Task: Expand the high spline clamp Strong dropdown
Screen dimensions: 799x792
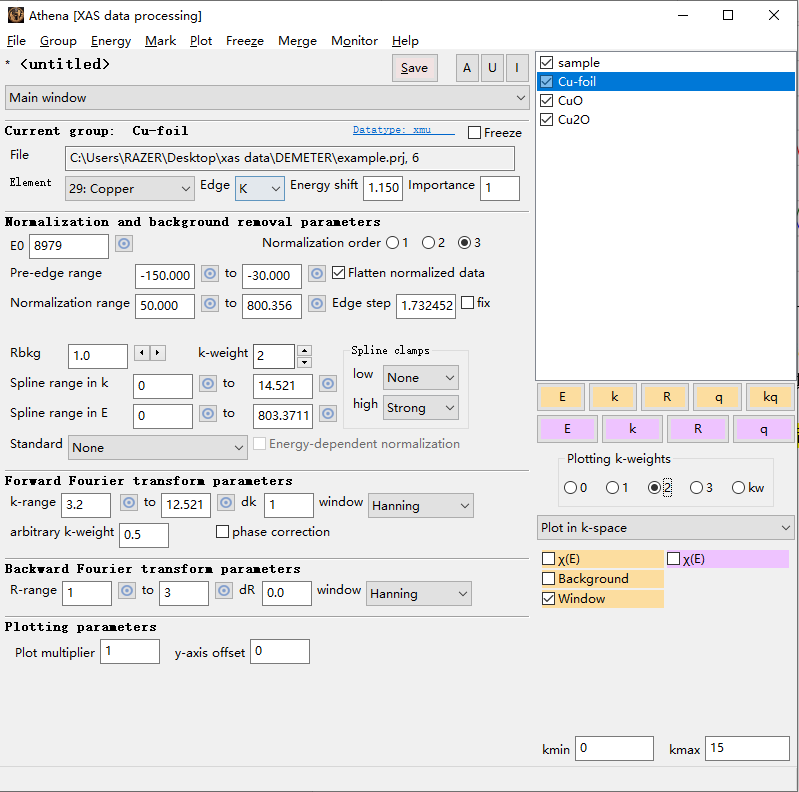Action: coord(420,408)
